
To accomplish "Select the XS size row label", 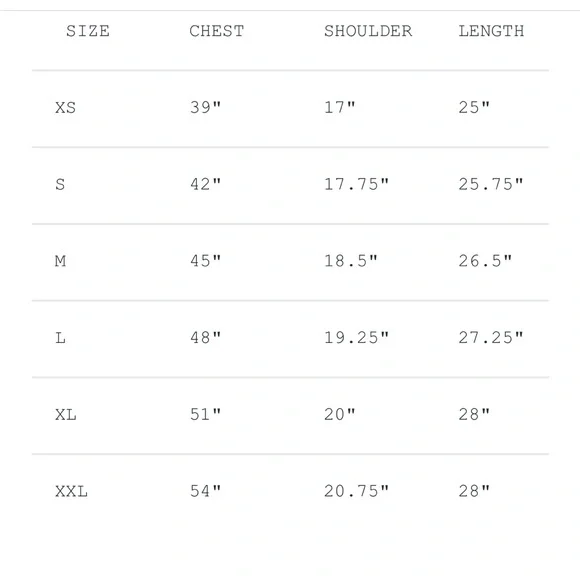I will tap(65, 108).
